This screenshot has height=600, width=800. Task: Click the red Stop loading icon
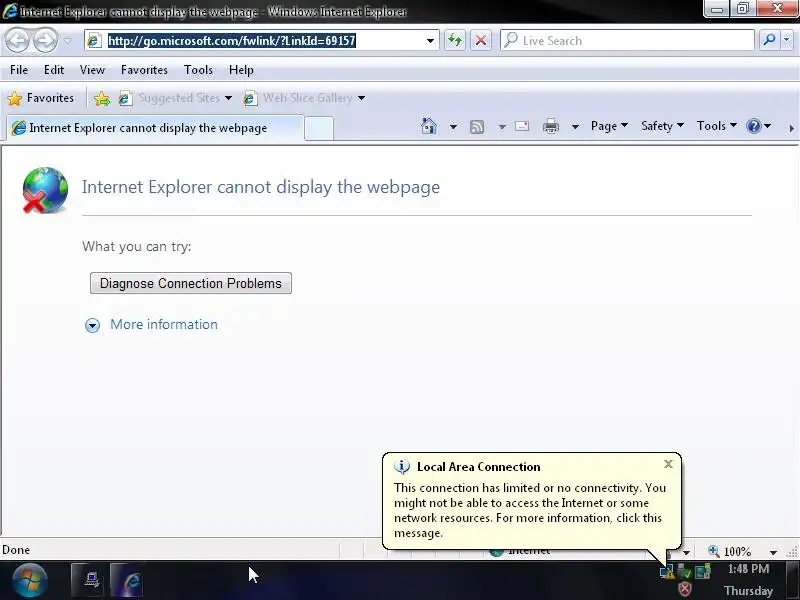[x=481, y=40]
